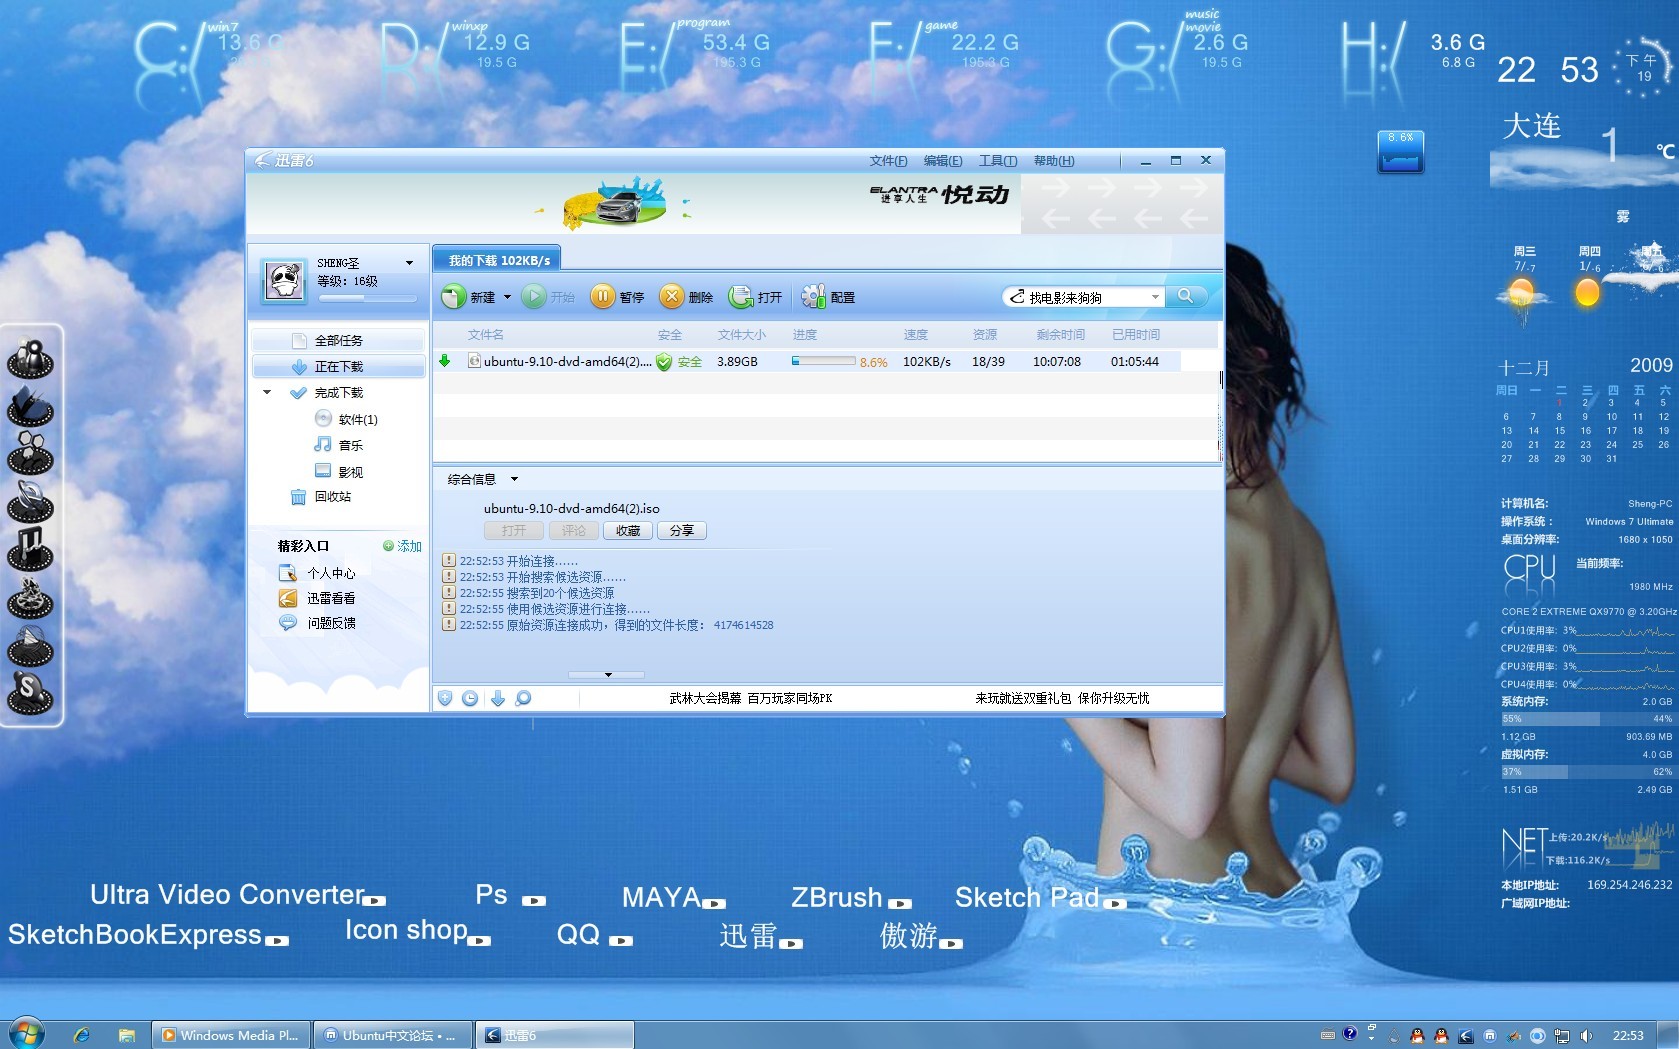
Task: Click the 打开 (Open) toolbar button
Action: [755, 297]
